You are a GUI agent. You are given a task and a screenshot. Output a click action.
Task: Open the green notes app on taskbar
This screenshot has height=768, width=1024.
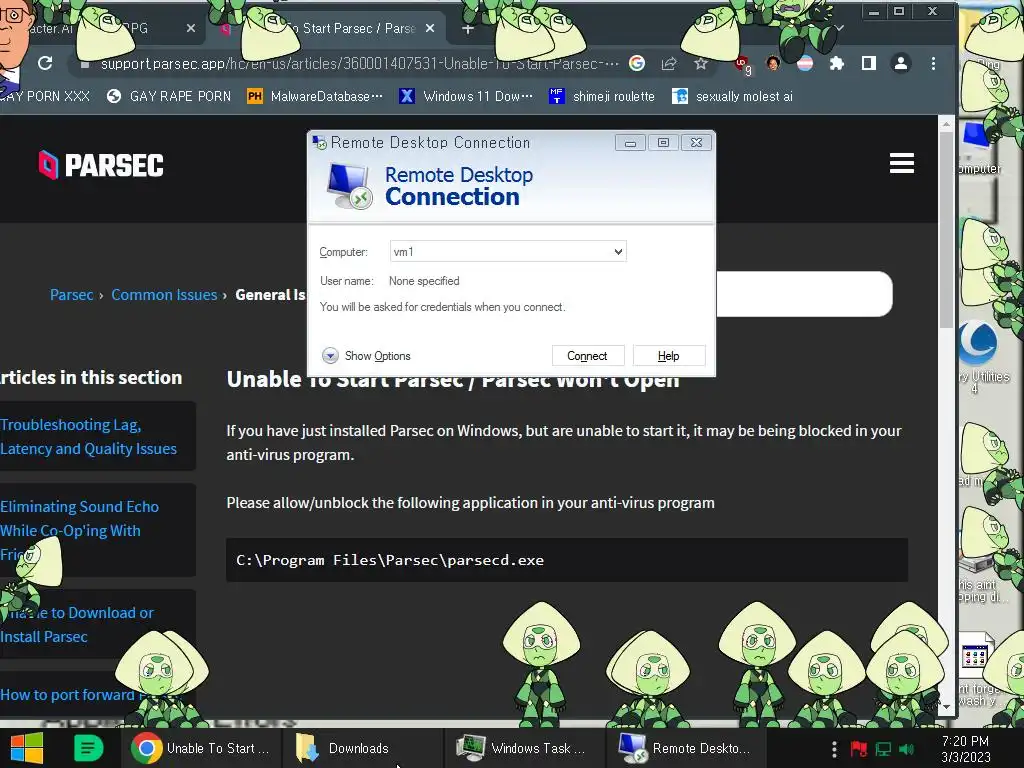[x=88, y=748]
